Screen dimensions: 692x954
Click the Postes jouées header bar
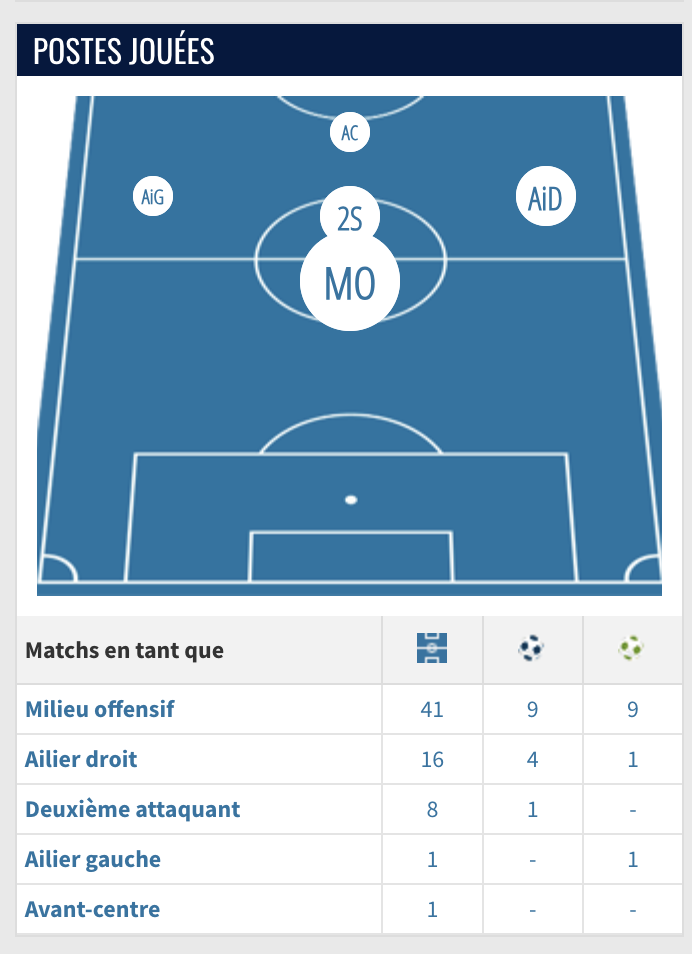tap(345, 51)
